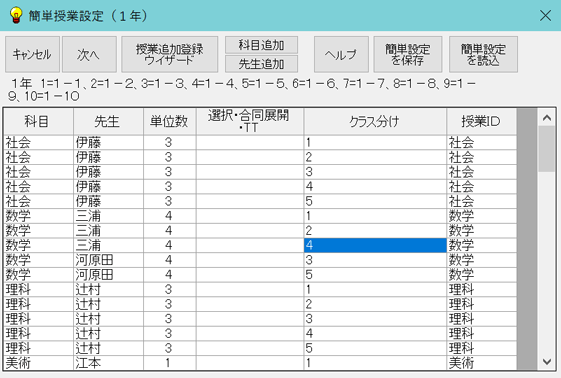Select 美術 subject cell

39,363
